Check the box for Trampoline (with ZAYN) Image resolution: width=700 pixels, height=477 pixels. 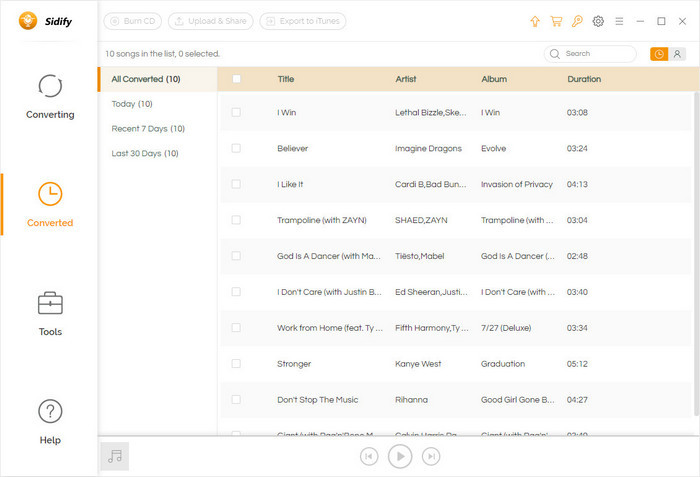236,220
